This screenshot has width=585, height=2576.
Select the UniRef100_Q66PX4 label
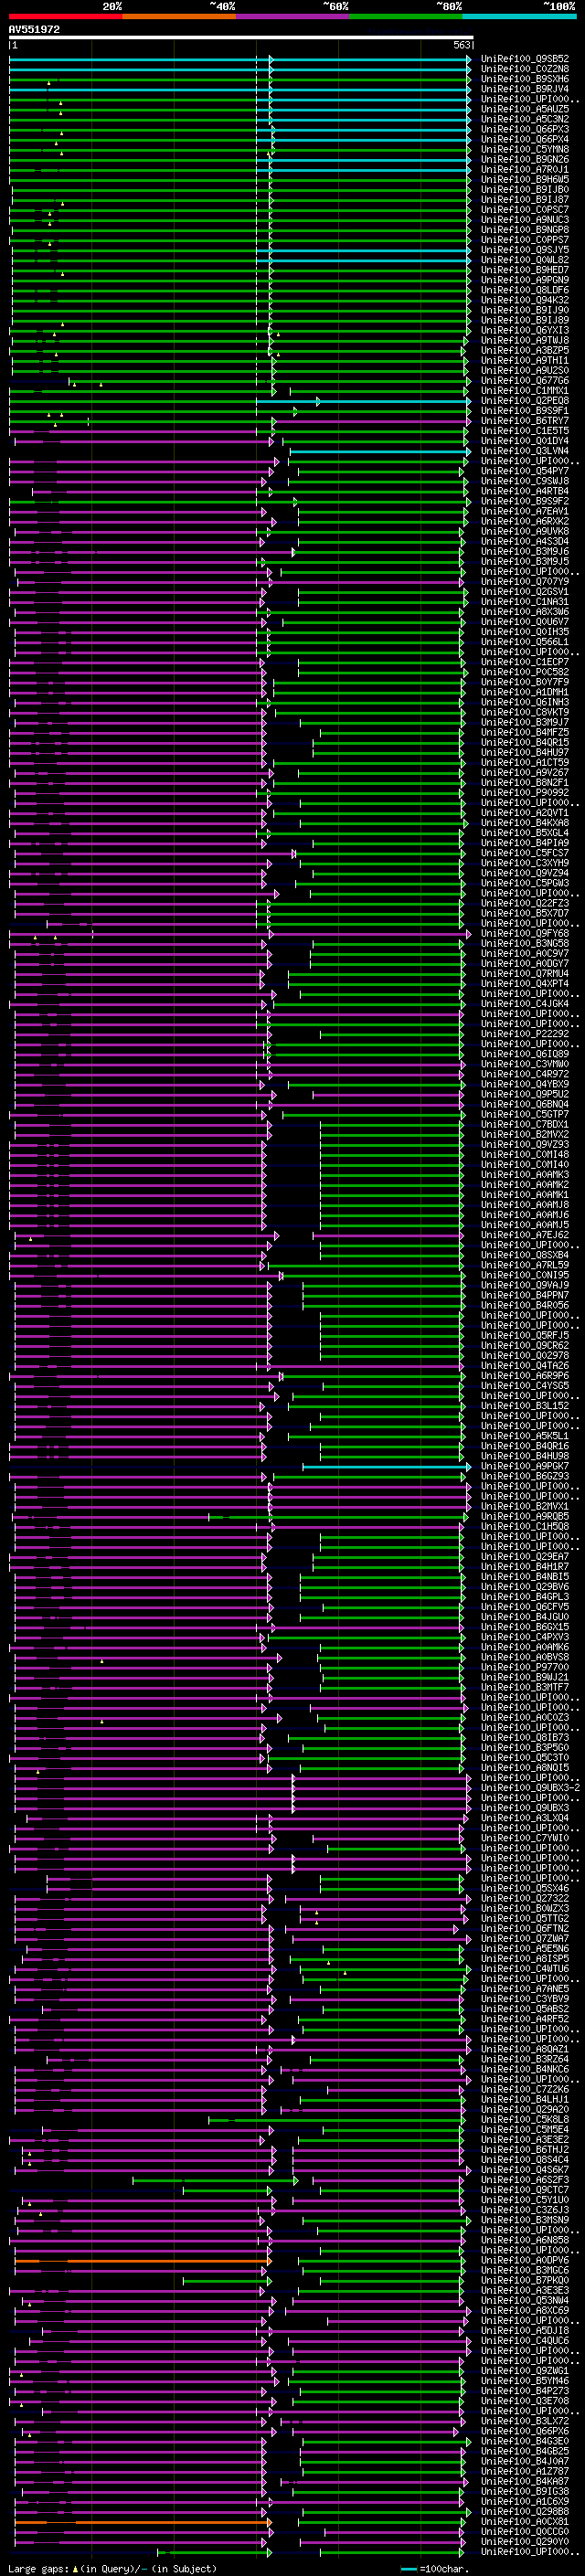(525, 139)
